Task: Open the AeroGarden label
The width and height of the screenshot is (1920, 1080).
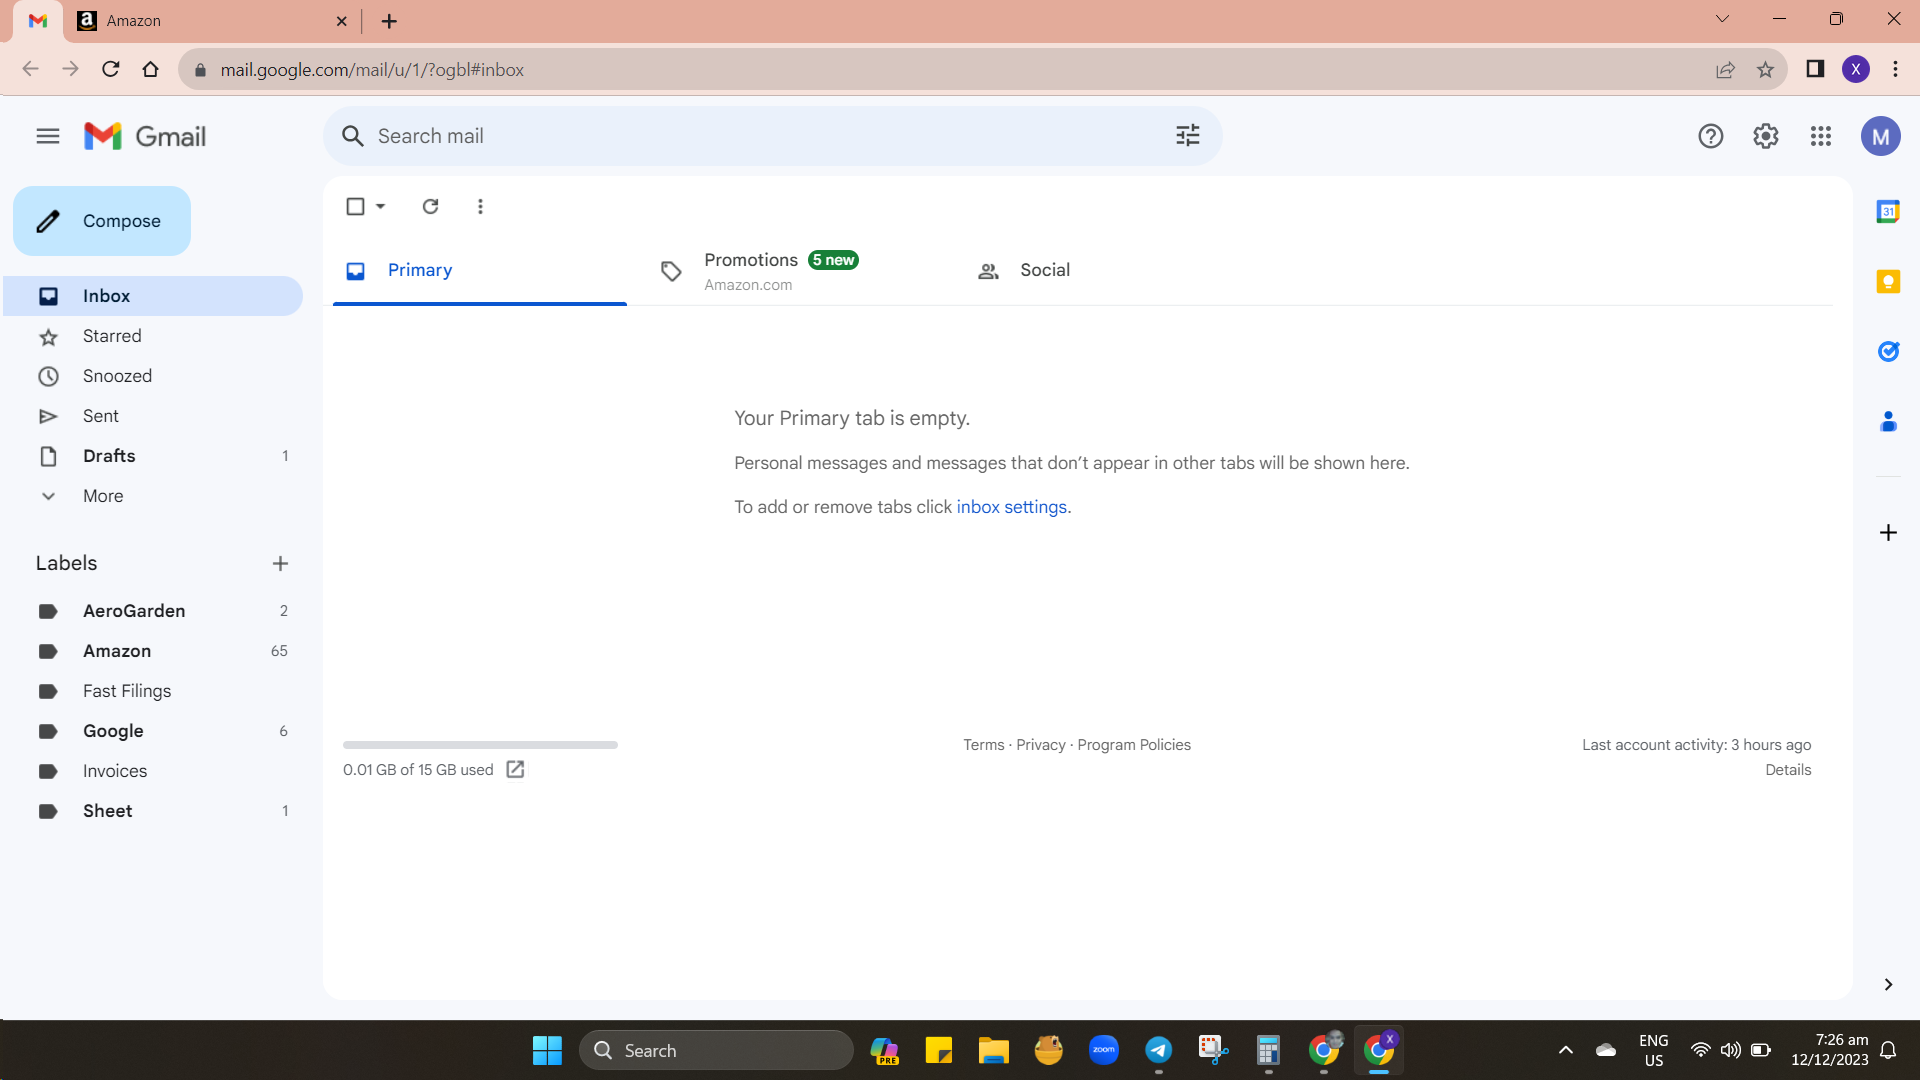Action: [153, 611]
